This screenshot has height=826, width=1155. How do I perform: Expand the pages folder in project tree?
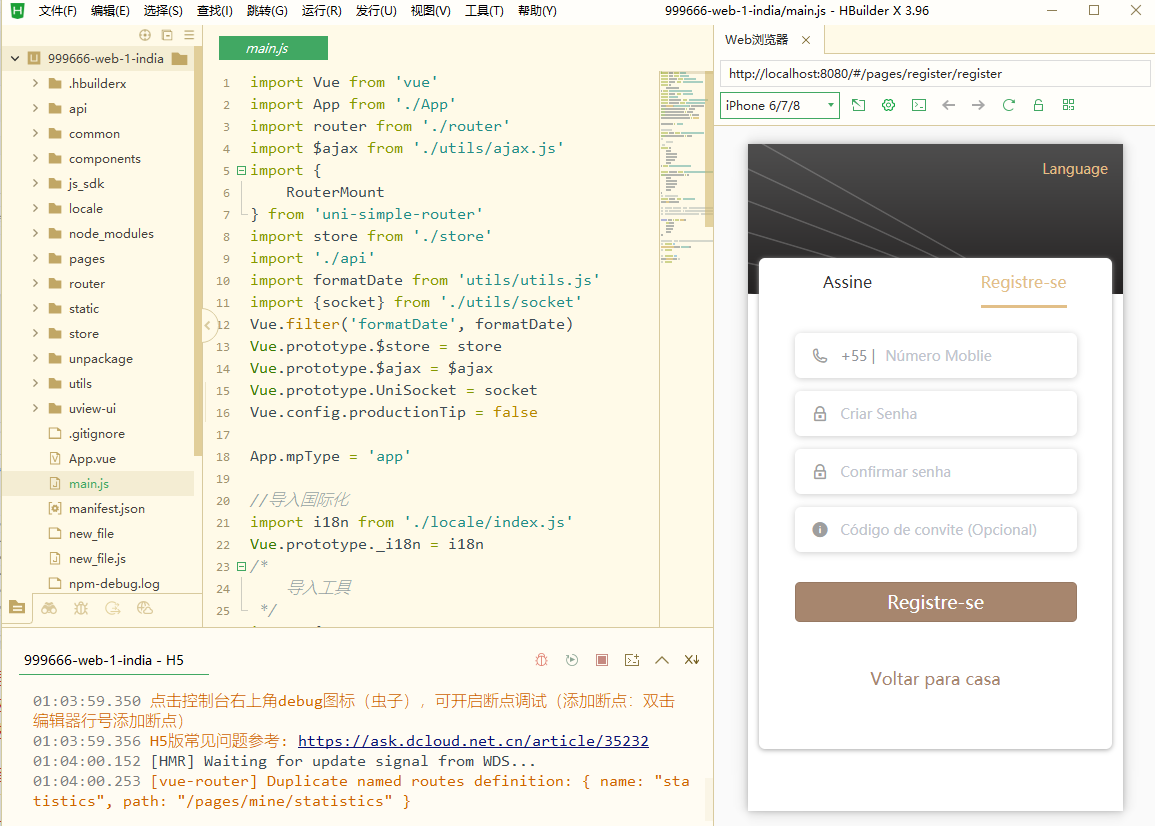point(36,259)
